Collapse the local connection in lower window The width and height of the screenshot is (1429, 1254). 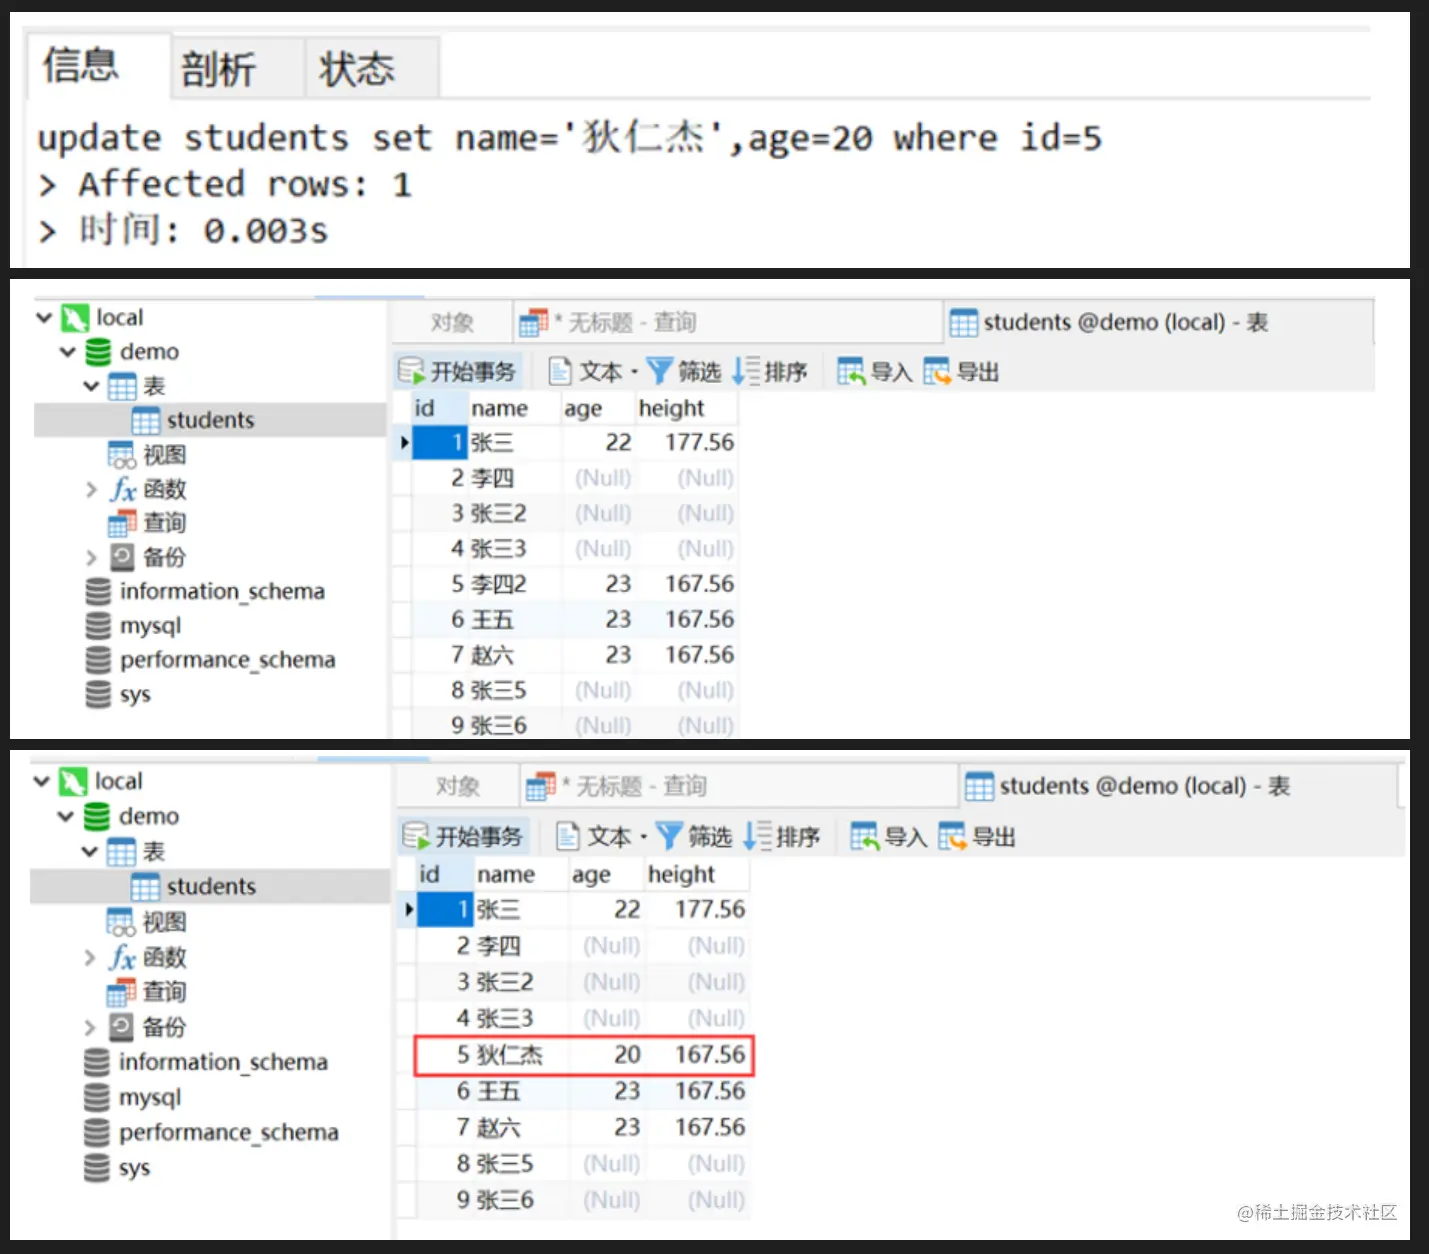(x=42, y=781)
